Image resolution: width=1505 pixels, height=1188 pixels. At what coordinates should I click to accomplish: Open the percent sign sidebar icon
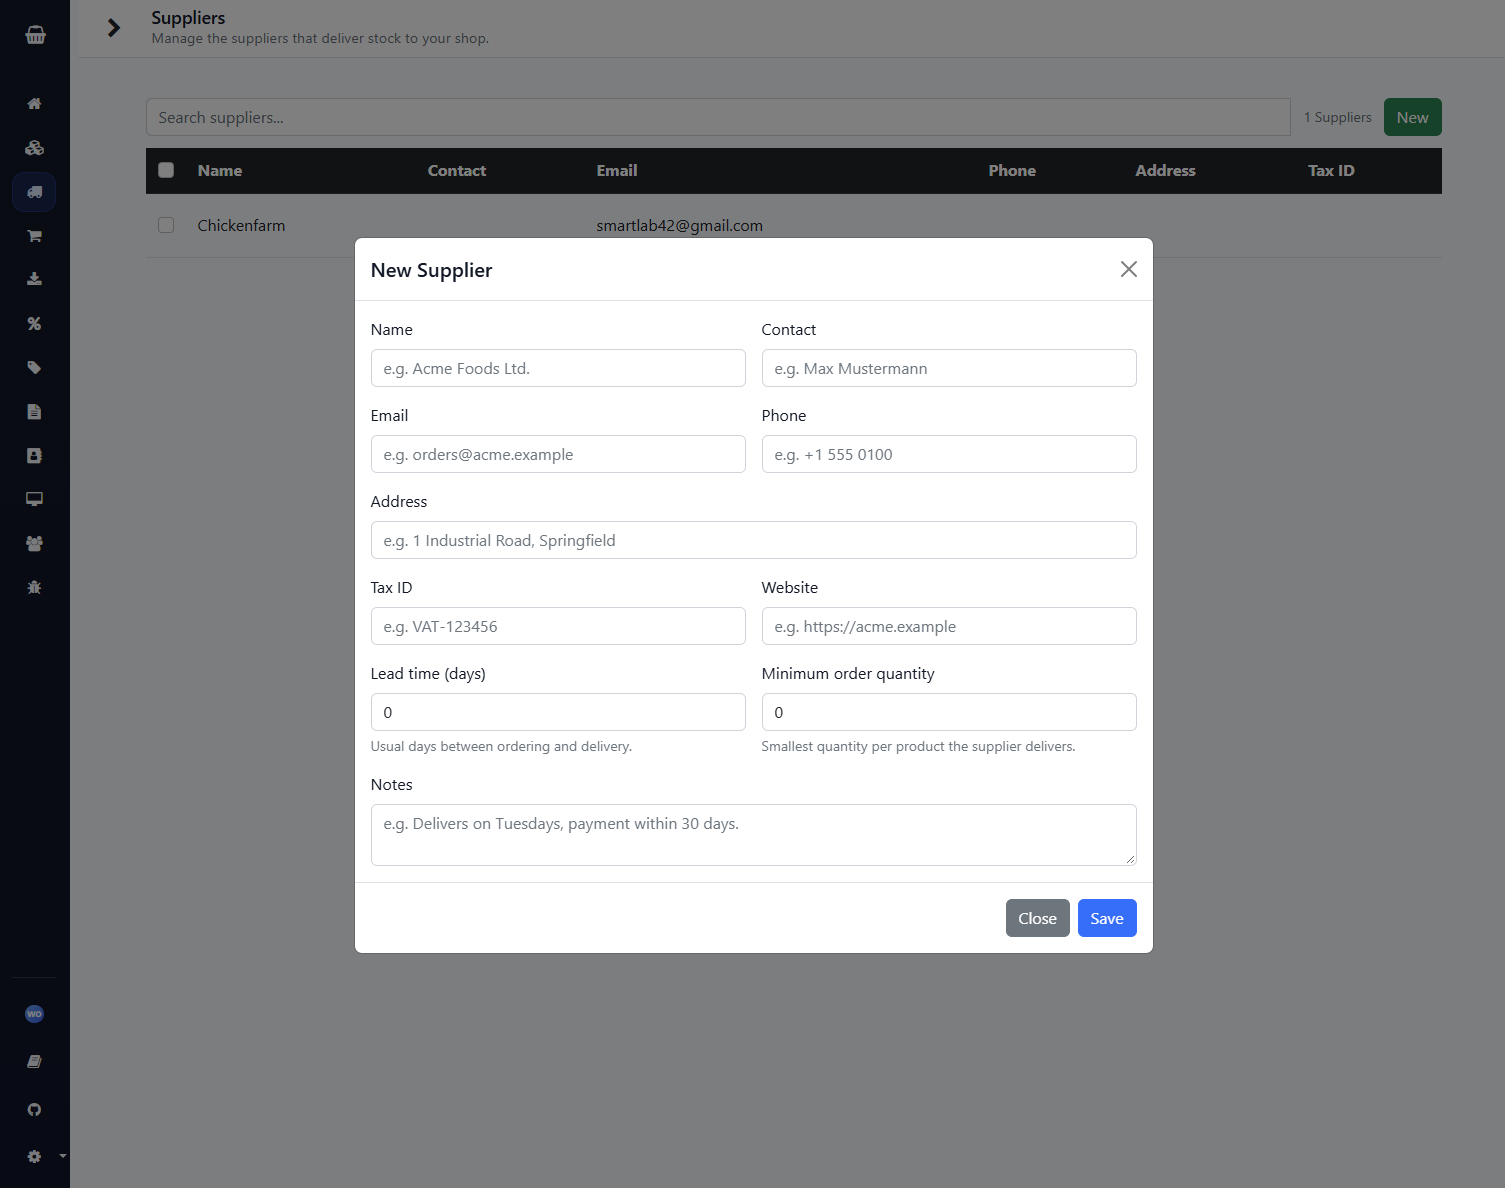pos(34,324)
